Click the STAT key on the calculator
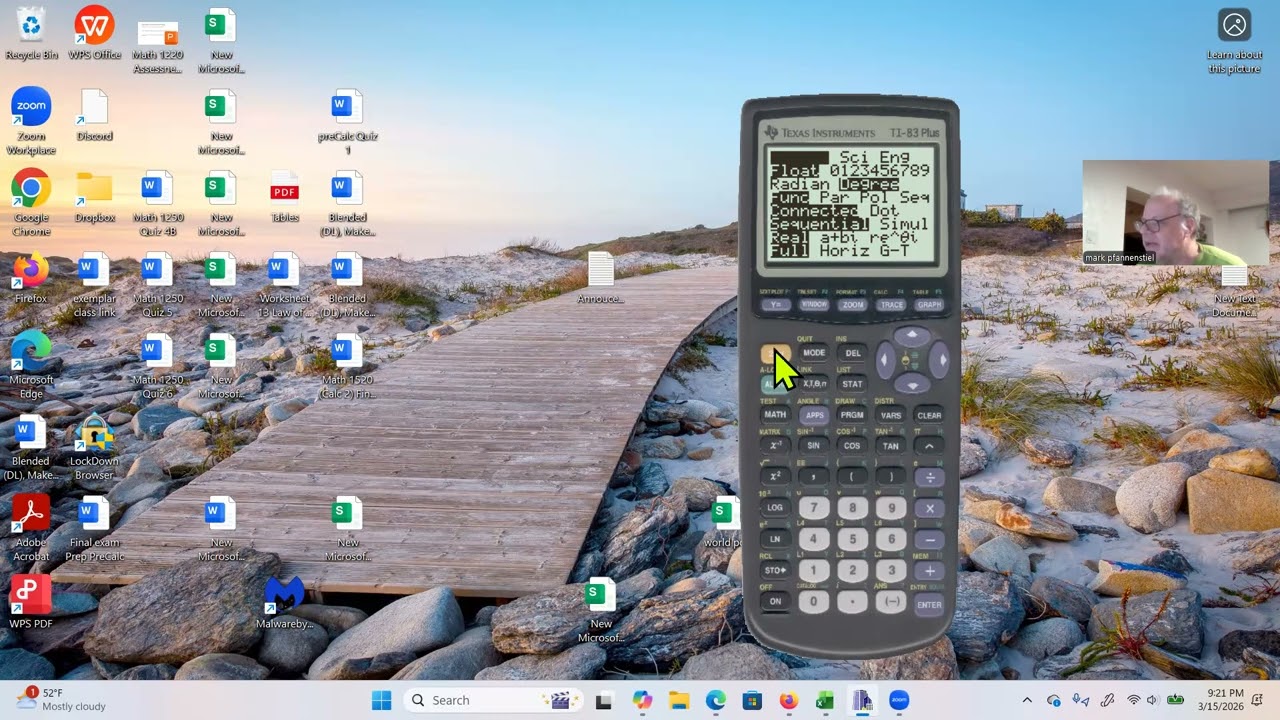Screen dimensions: 1280x720 (853, 384)
